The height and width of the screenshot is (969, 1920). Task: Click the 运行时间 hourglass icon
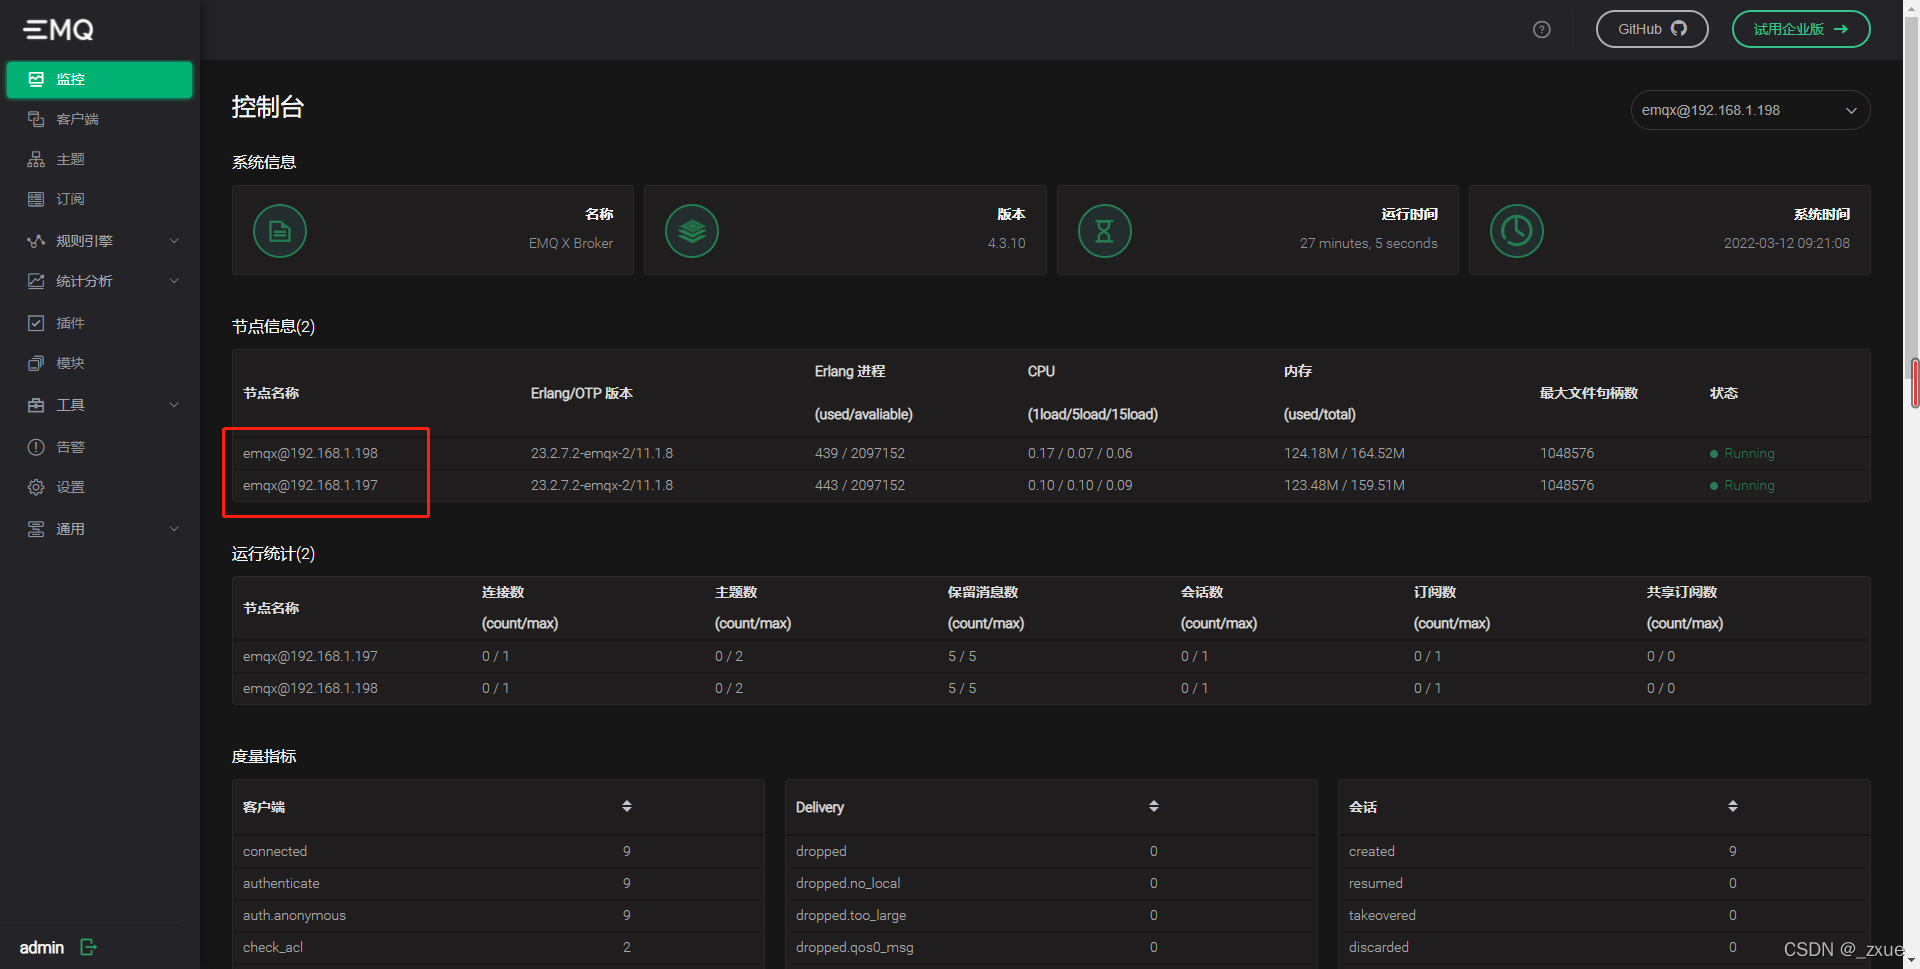(1105, 231)
